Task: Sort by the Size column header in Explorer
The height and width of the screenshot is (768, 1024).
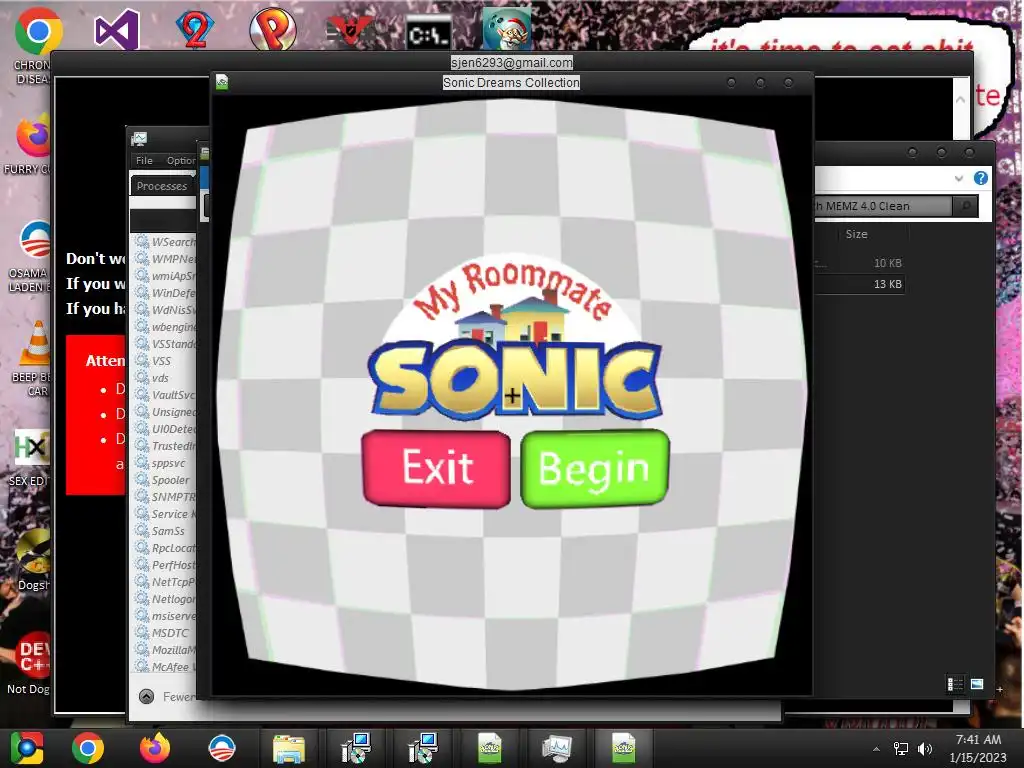Action: pos(856,234)
